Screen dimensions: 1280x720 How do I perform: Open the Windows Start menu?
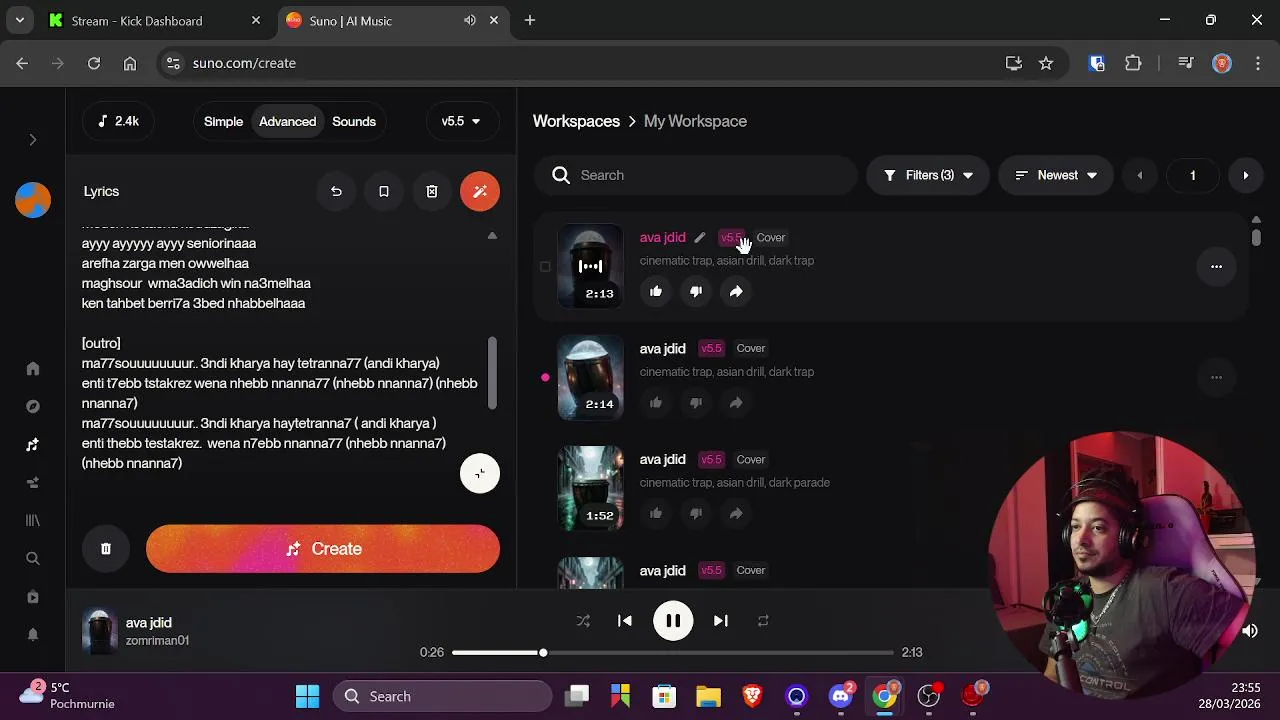point(308,696)
